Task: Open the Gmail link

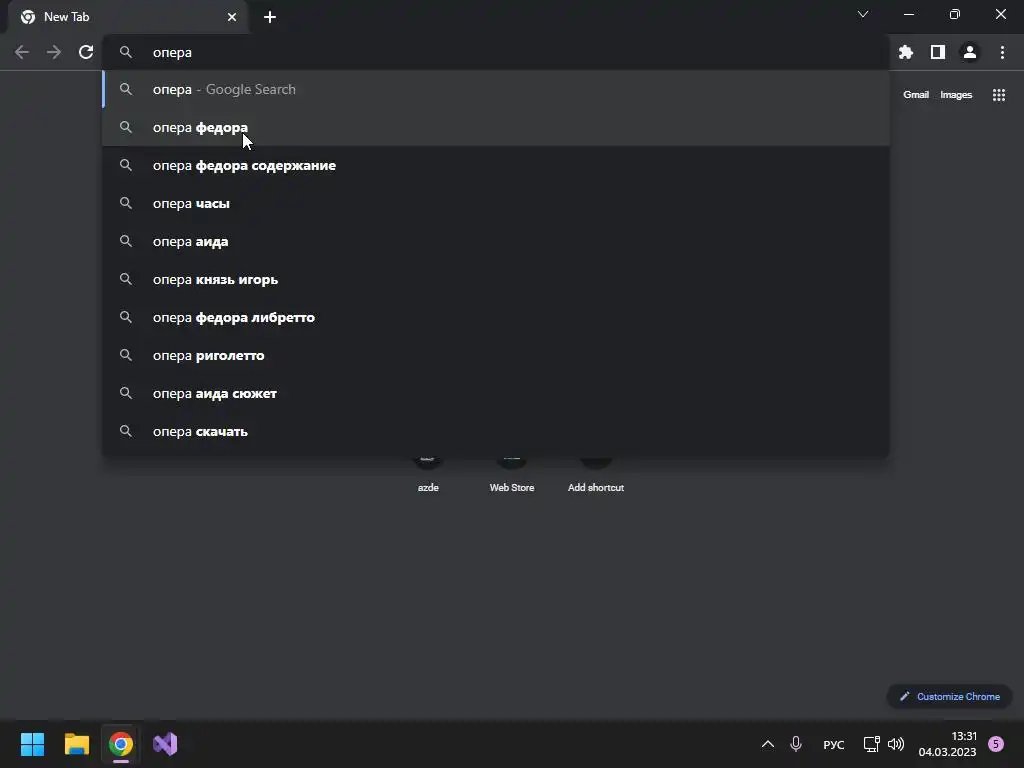Action: pos(916,95)
